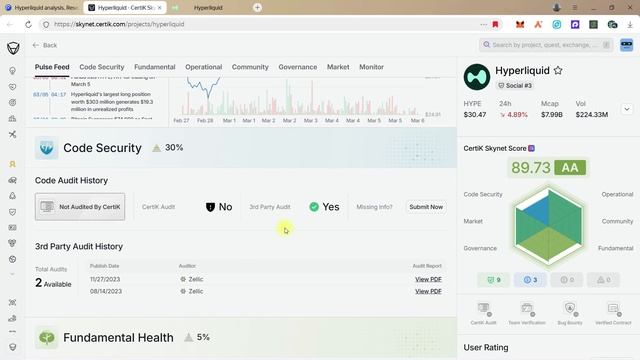Click Not Audited By CertiK button
640x360 pixels.
tap(80, 207)
